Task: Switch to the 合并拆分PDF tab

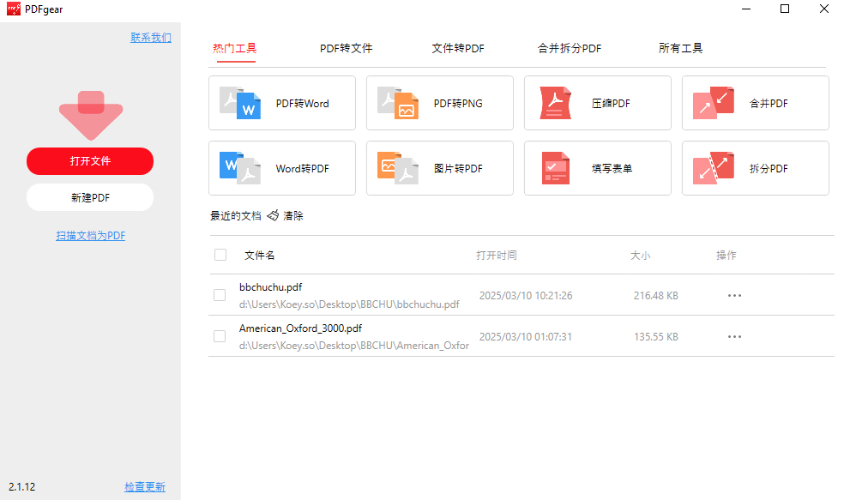Action: [x=569, y=48]
